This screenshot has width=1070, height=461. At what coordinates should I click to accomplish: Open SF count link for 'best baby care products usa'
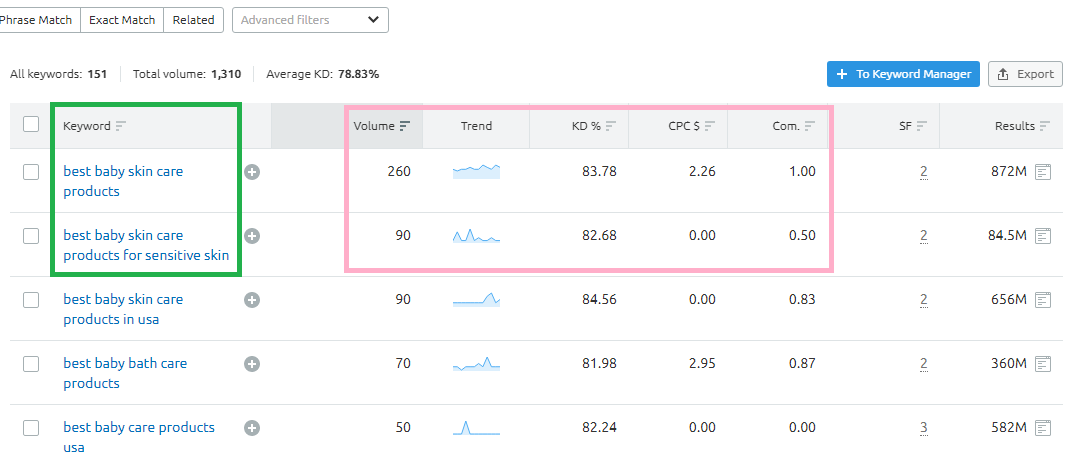(923, 428)
